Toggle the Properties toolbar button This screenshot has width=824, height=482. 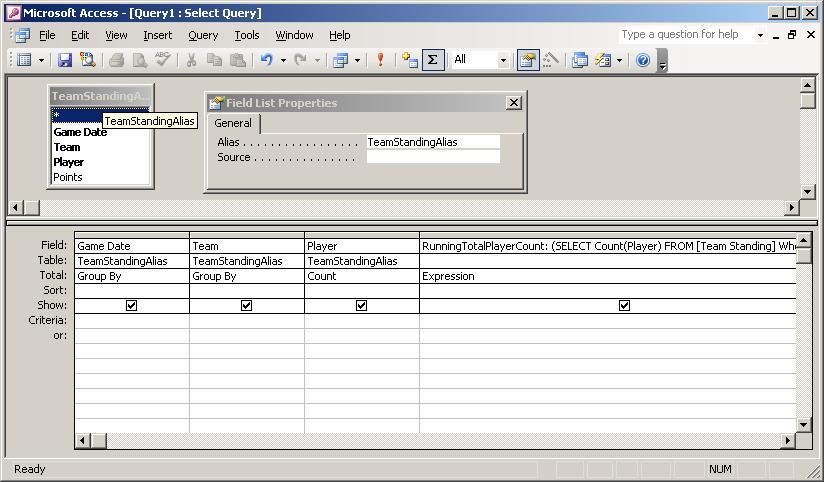pyautogui.click(x=528, y=60)
